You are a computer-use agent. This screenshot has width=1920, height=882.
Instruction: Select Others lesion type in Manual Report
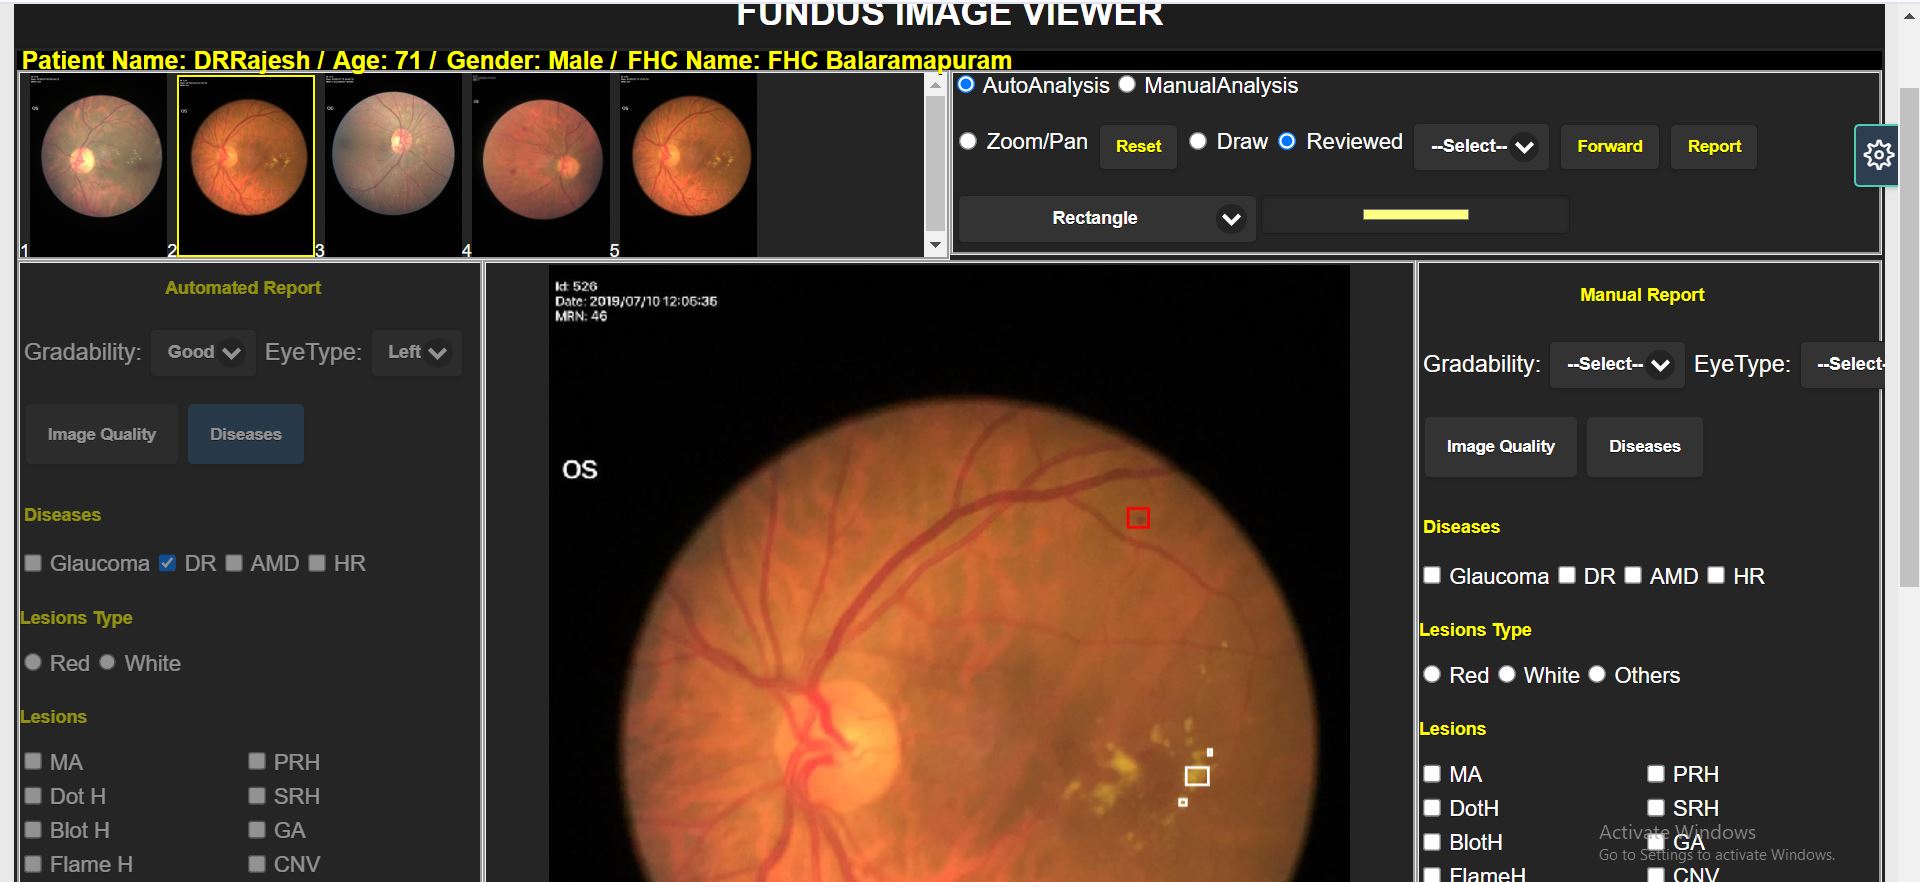click(1597, 674)
